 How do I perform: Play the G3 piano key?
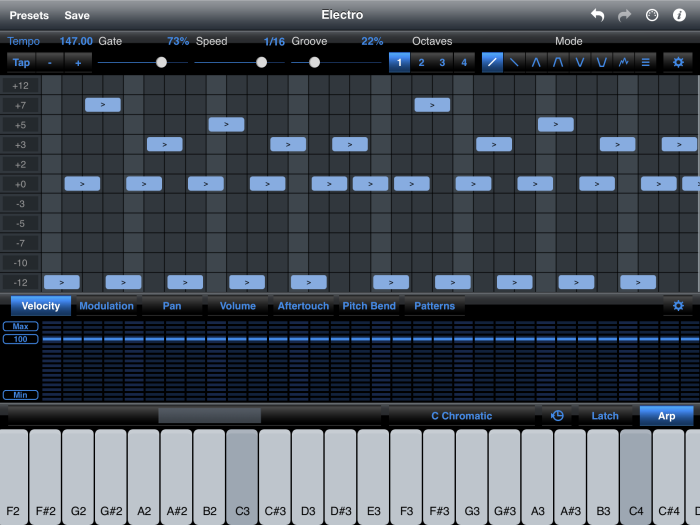click(472, 477)
